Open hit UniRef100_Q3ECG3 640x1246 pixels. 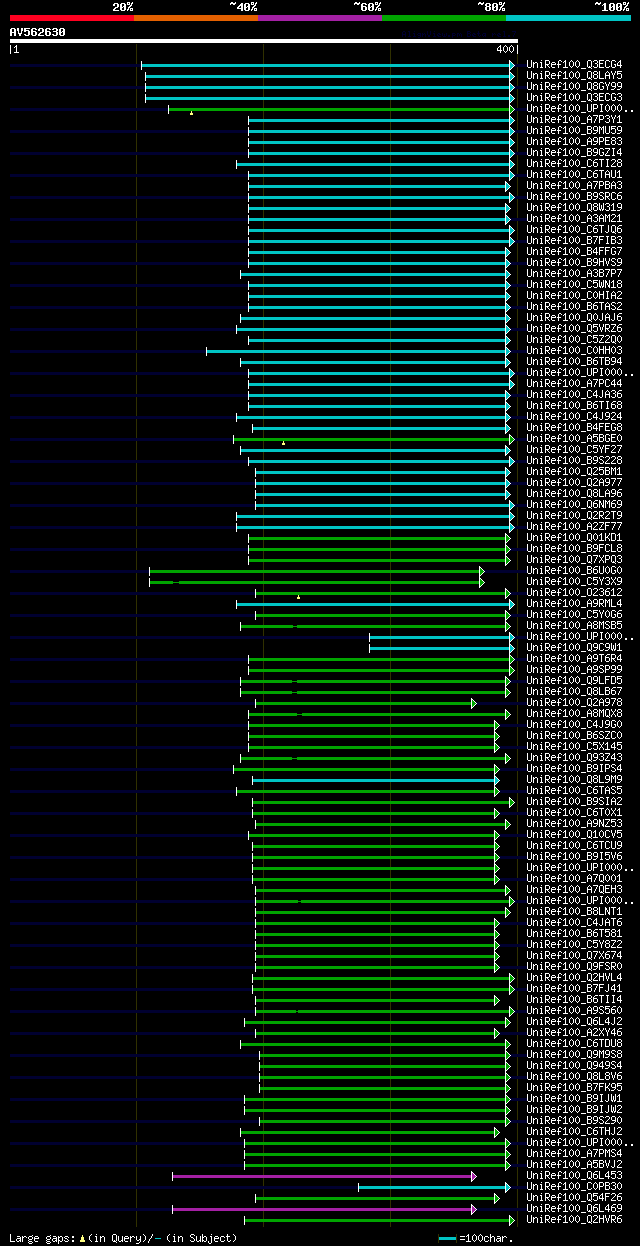pyautogui.click(x=574, y=98)
